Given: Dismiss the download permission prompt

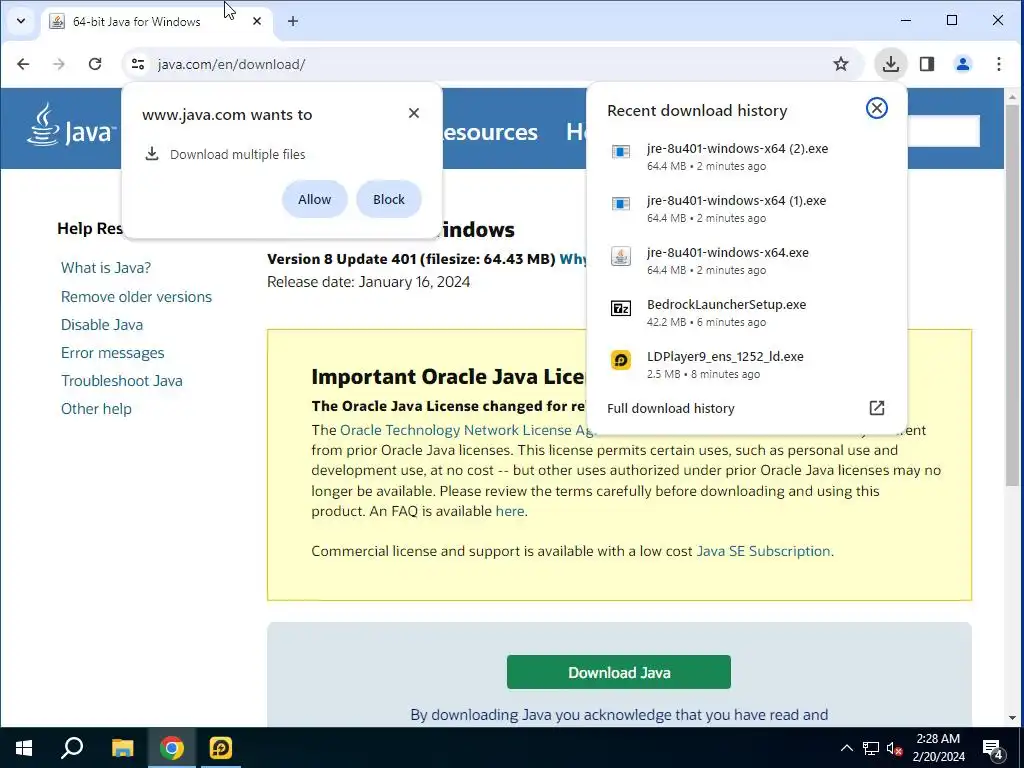Looking at the screenshot, I should pos(413,113).
